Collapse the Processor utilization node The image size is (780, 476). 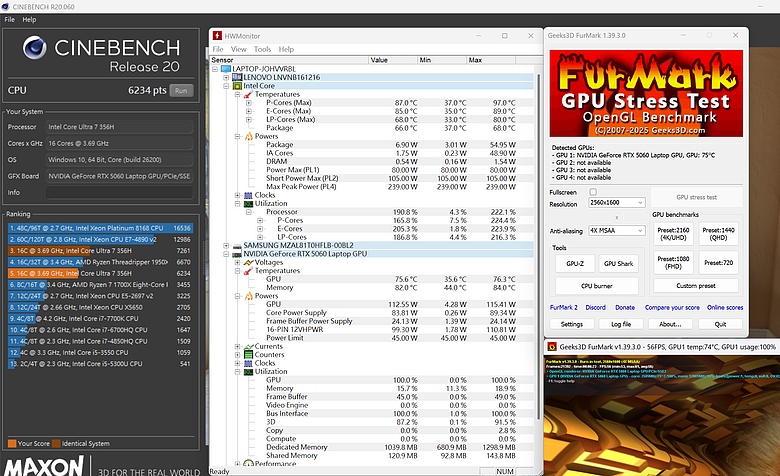(x=249, y=212)
